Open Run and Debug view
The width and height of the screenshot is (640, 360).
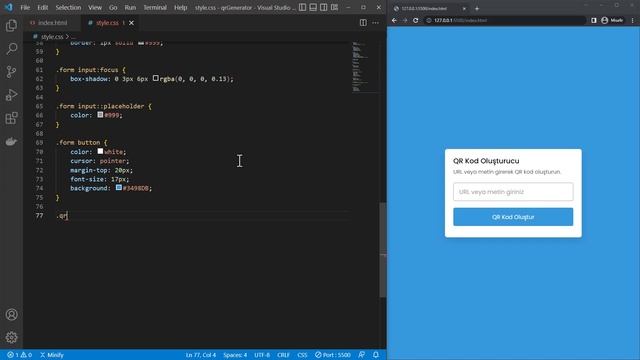[x=11, y=95]
